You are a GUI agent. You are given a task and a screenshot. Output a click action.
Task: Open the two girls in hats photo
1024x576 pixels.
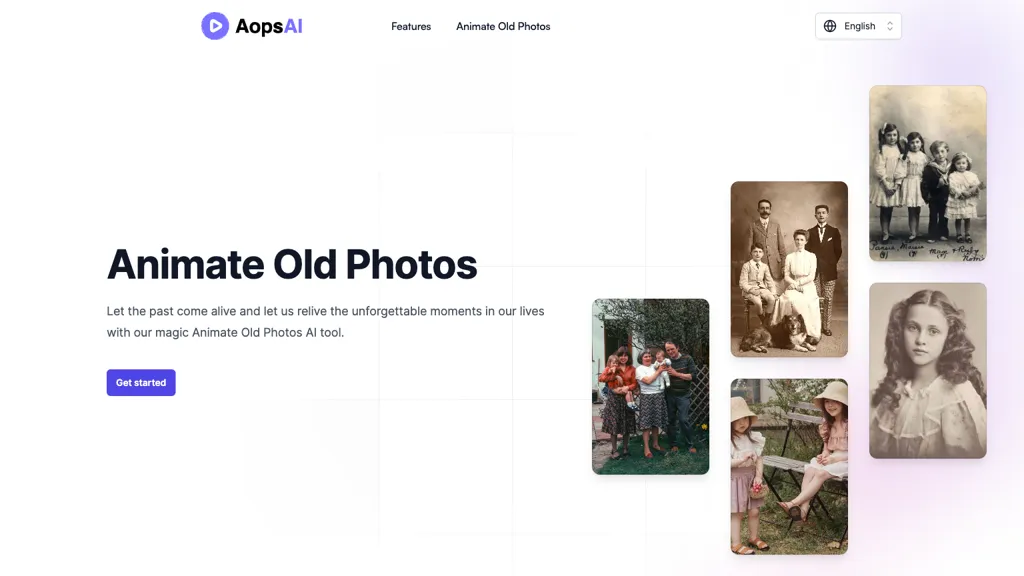(x=789, y=466)
